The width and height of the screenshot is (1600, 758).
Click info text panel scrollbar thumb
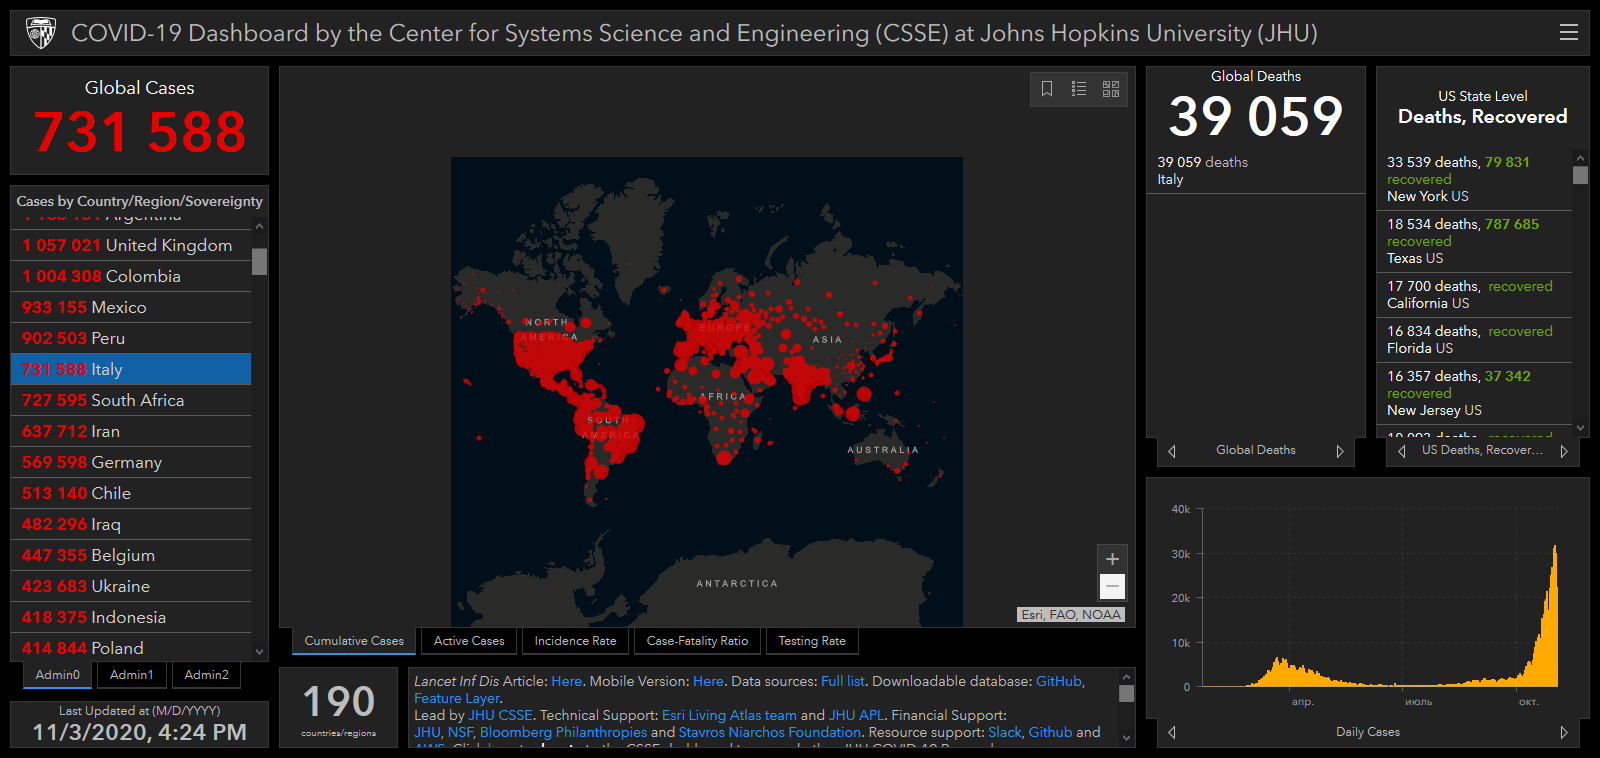coord(1126,694)
